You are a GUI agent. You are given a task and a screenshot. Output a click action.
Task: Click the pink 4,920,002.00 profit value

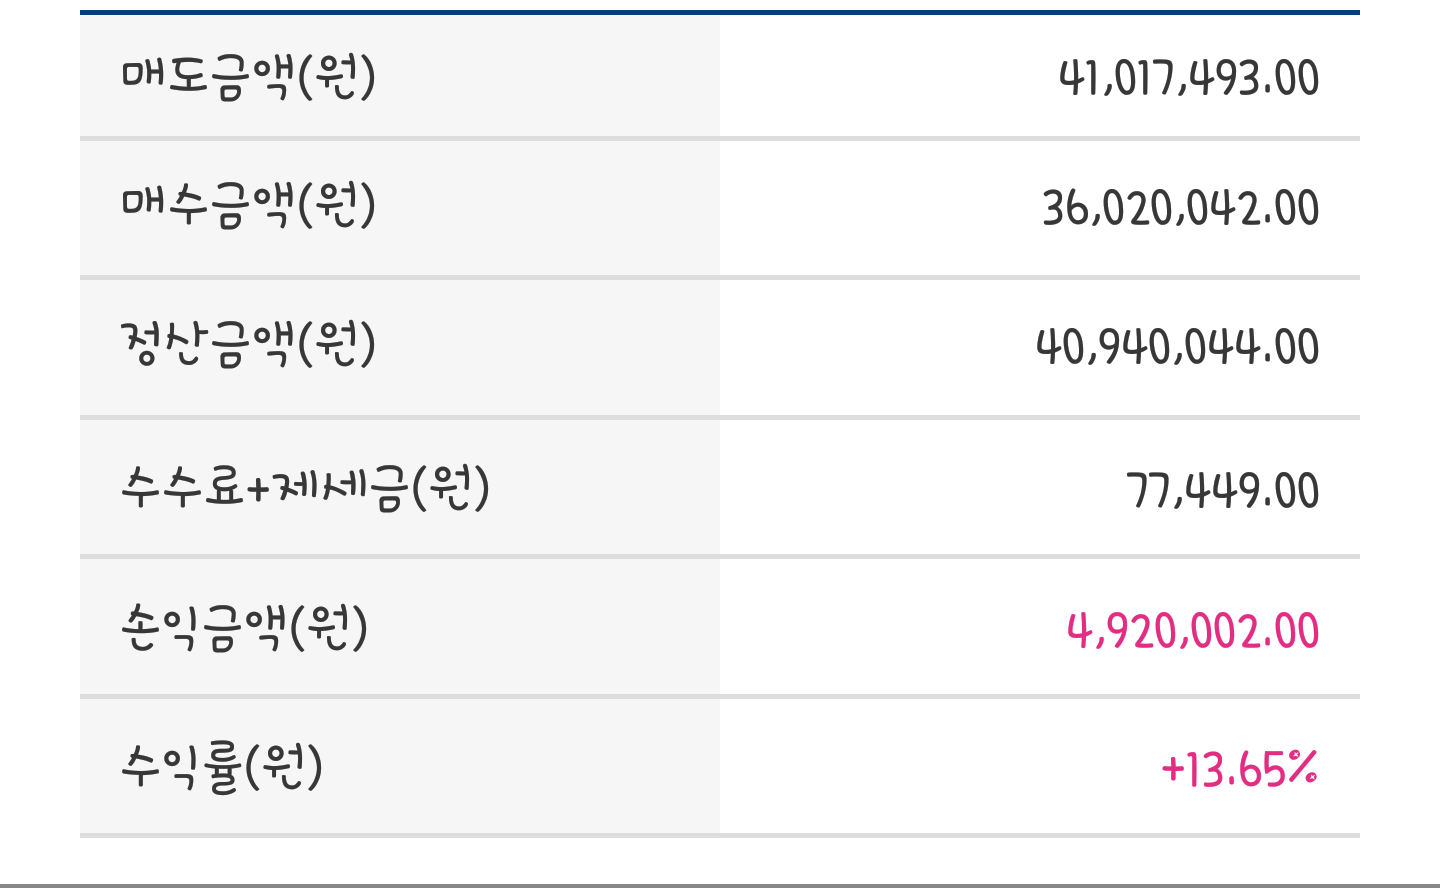1193,631
